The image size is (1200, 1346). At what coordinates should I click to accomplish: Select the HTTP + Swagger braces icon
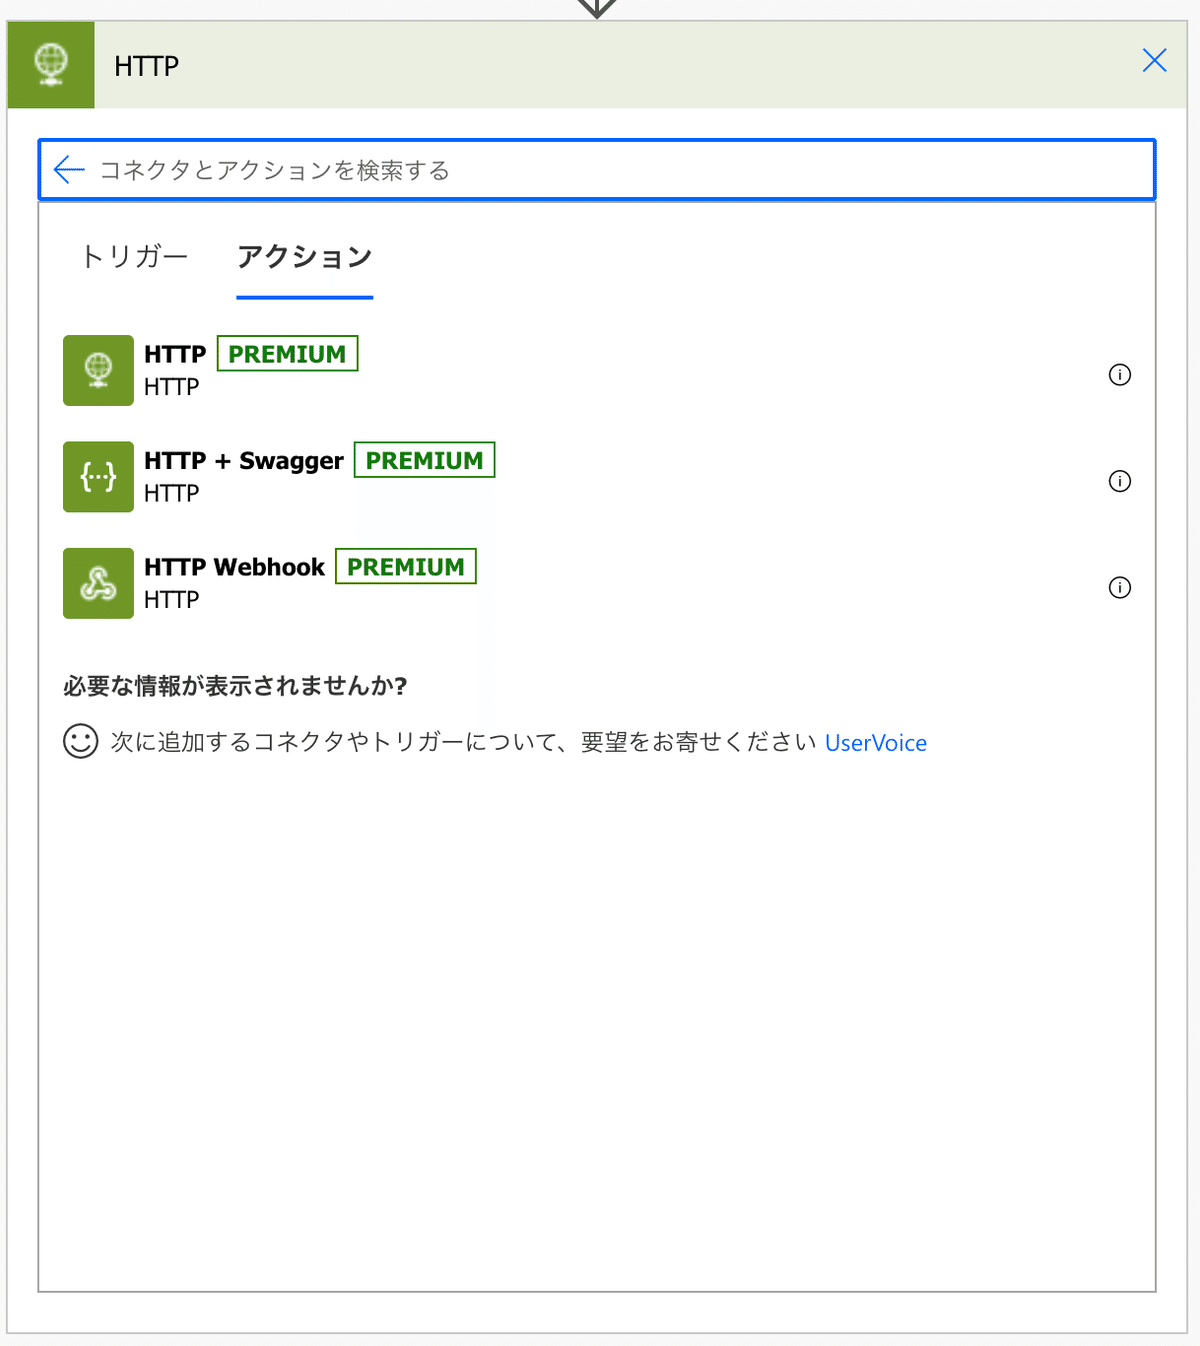[x=98, y=477]
